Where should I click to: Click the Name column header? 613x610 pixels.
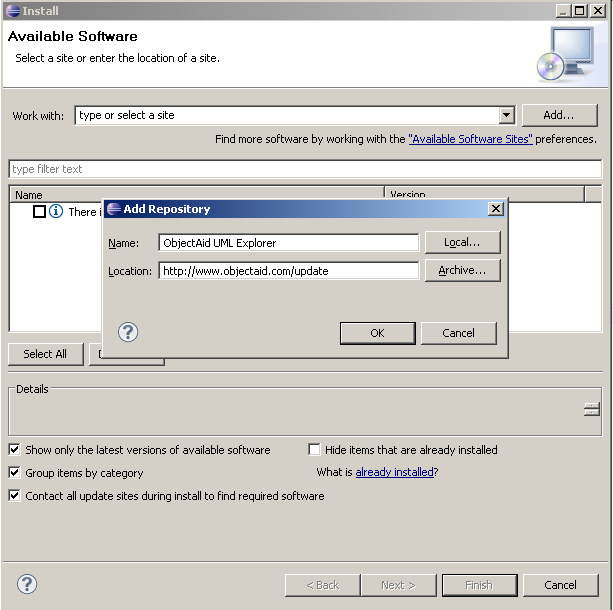click(197, 194)
